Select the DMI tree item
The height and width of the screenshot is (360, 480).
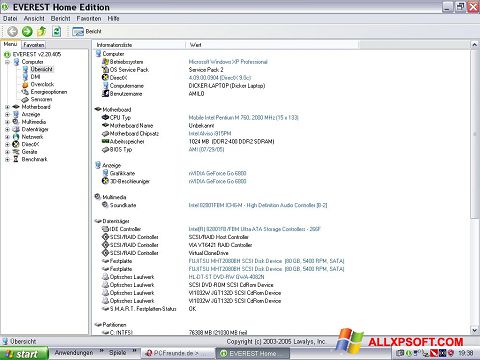click(35, 77)
